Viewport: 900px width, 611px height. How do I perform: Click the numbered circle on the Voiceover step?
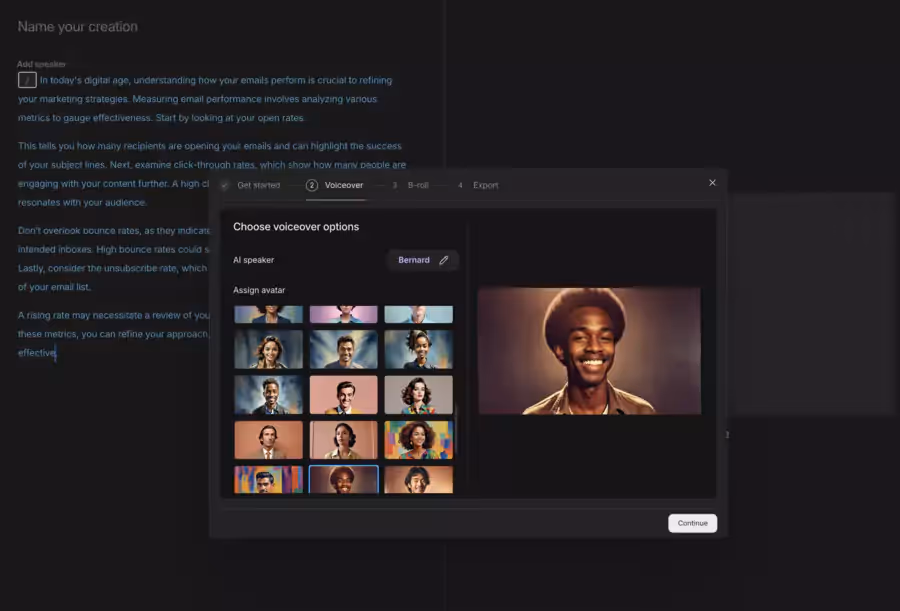click(313, 185)
